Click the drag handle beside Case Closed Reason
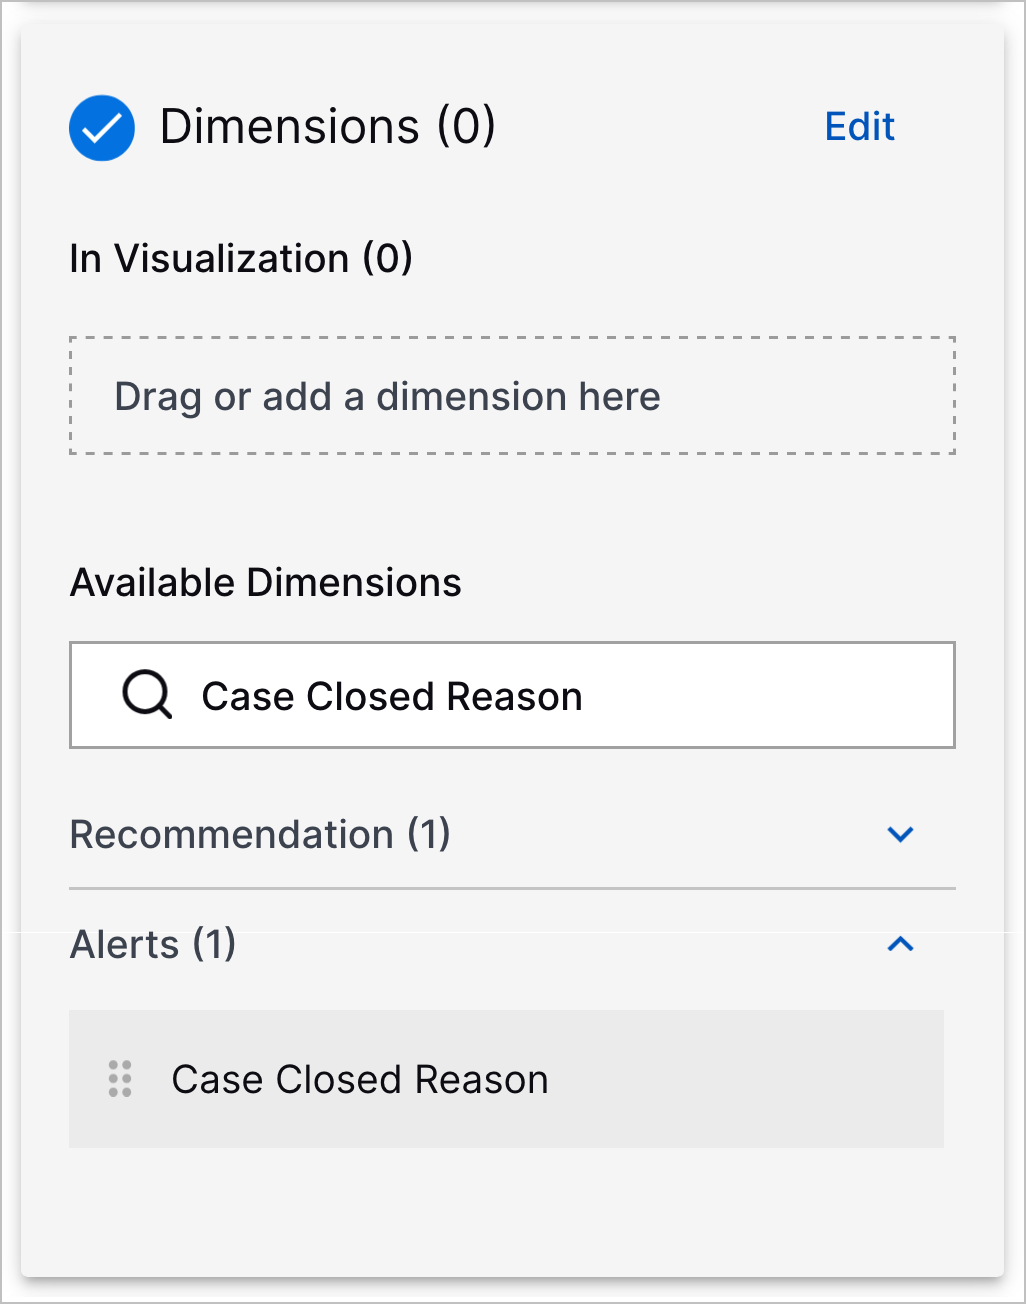This screenshot has width=1026, height=1304. (x=120, y=1079)
